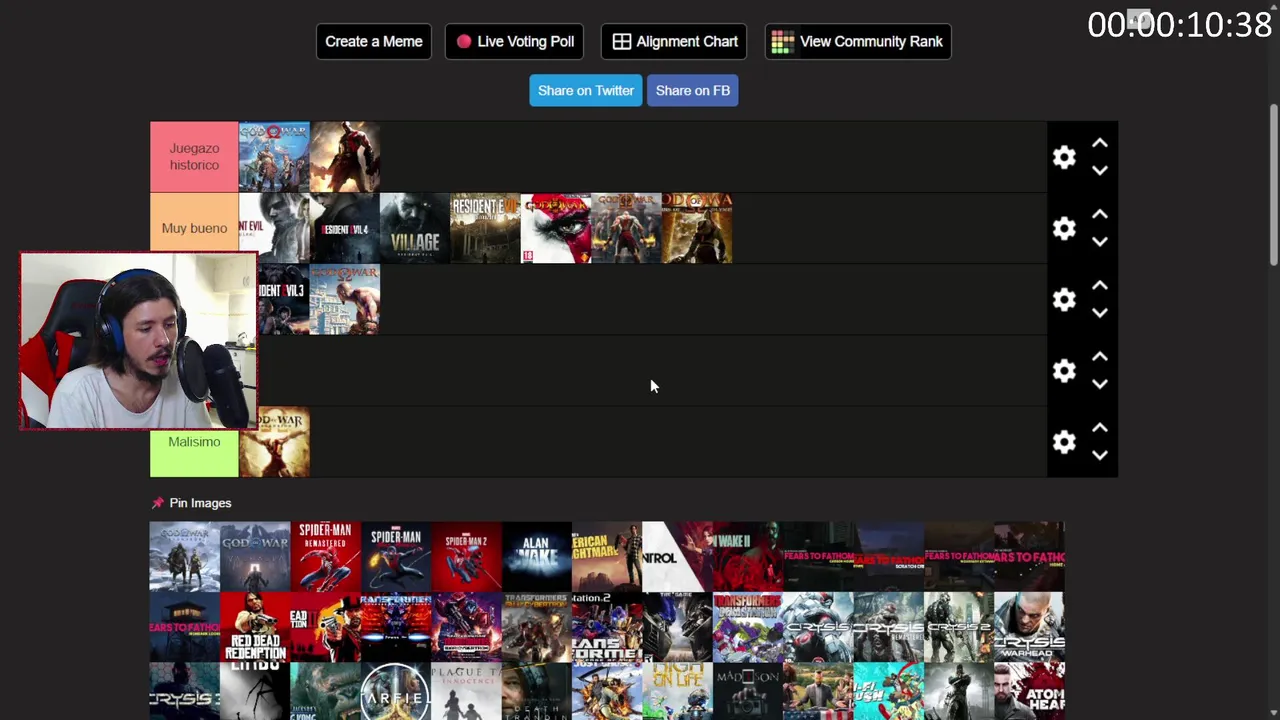Share tier list on Twitter
Screen dimensions: 1280x720
click(586, 90)
